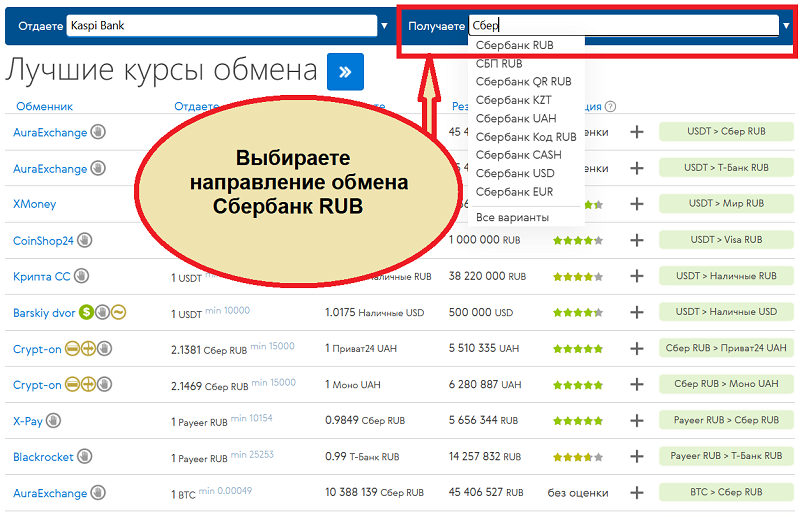Pick Сбербанк Код RUB in the list
The image size is (800, 517).
(x=526, y=137)
